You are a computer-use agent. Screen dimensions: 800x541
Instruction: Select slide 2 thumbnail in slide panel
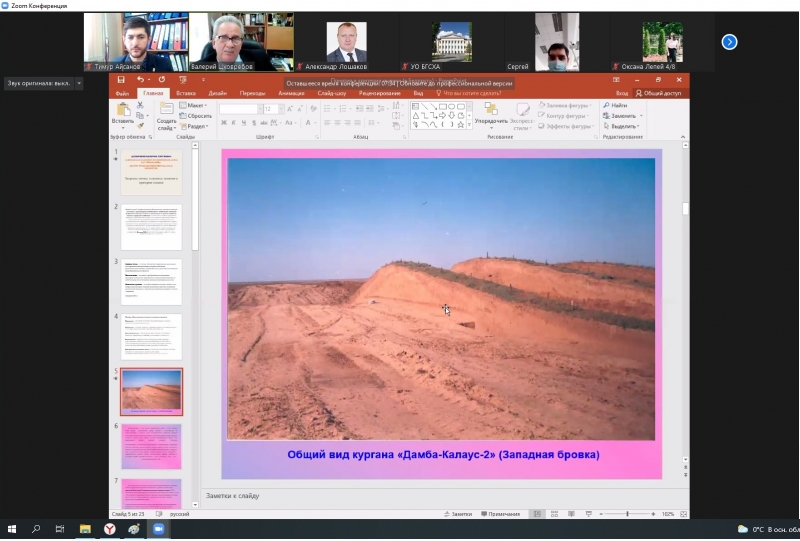click(152, 227)
